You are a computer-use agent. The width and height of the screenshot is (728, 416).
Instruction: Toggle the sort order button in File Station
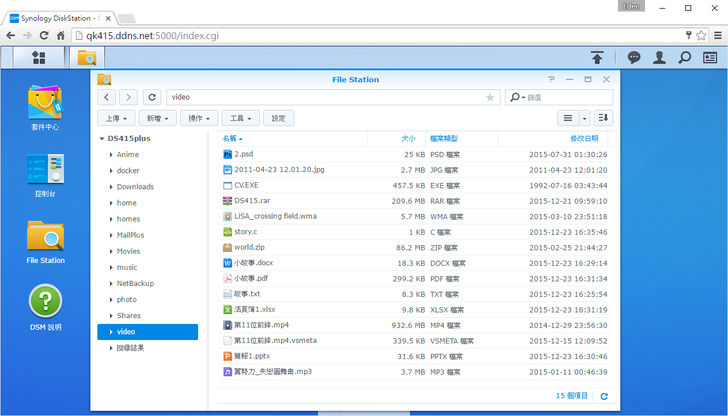603,118
